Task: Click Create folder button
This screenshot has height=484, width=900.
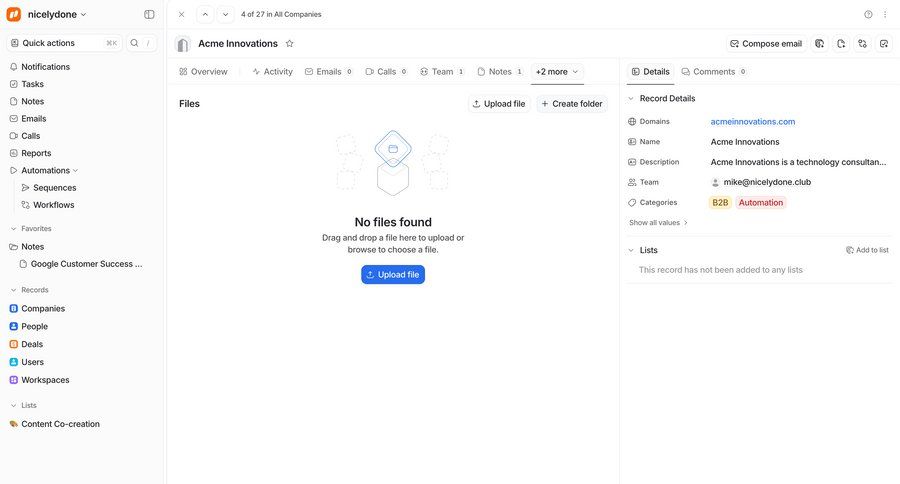Action: (x=572, y=104)
